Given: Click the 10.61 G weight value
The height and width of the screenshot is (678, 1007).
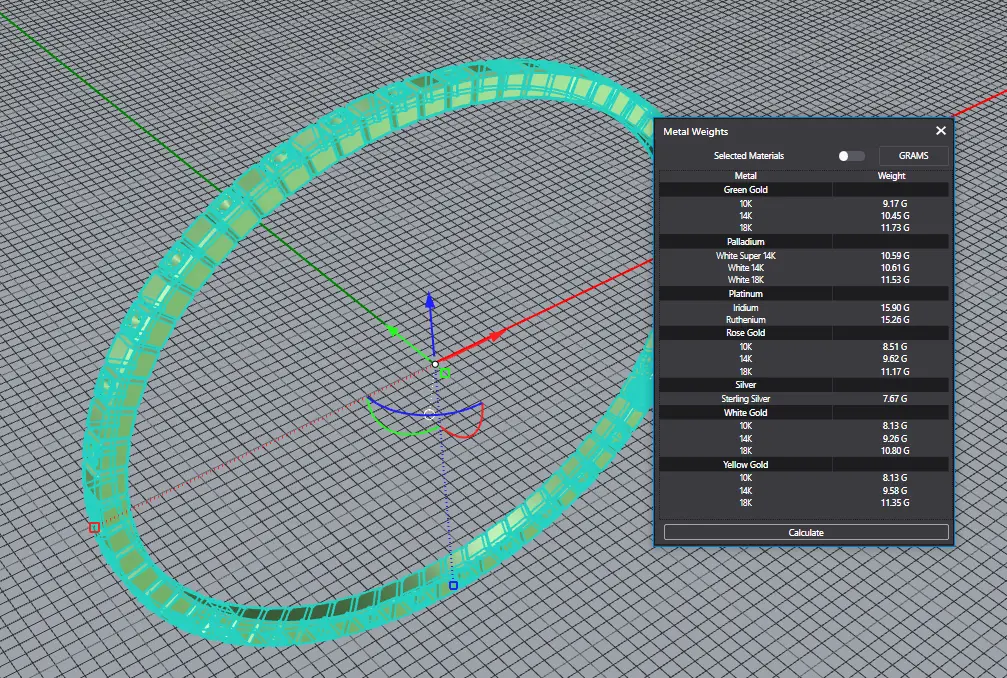Looking at the screenshot, I should point(895,268).
